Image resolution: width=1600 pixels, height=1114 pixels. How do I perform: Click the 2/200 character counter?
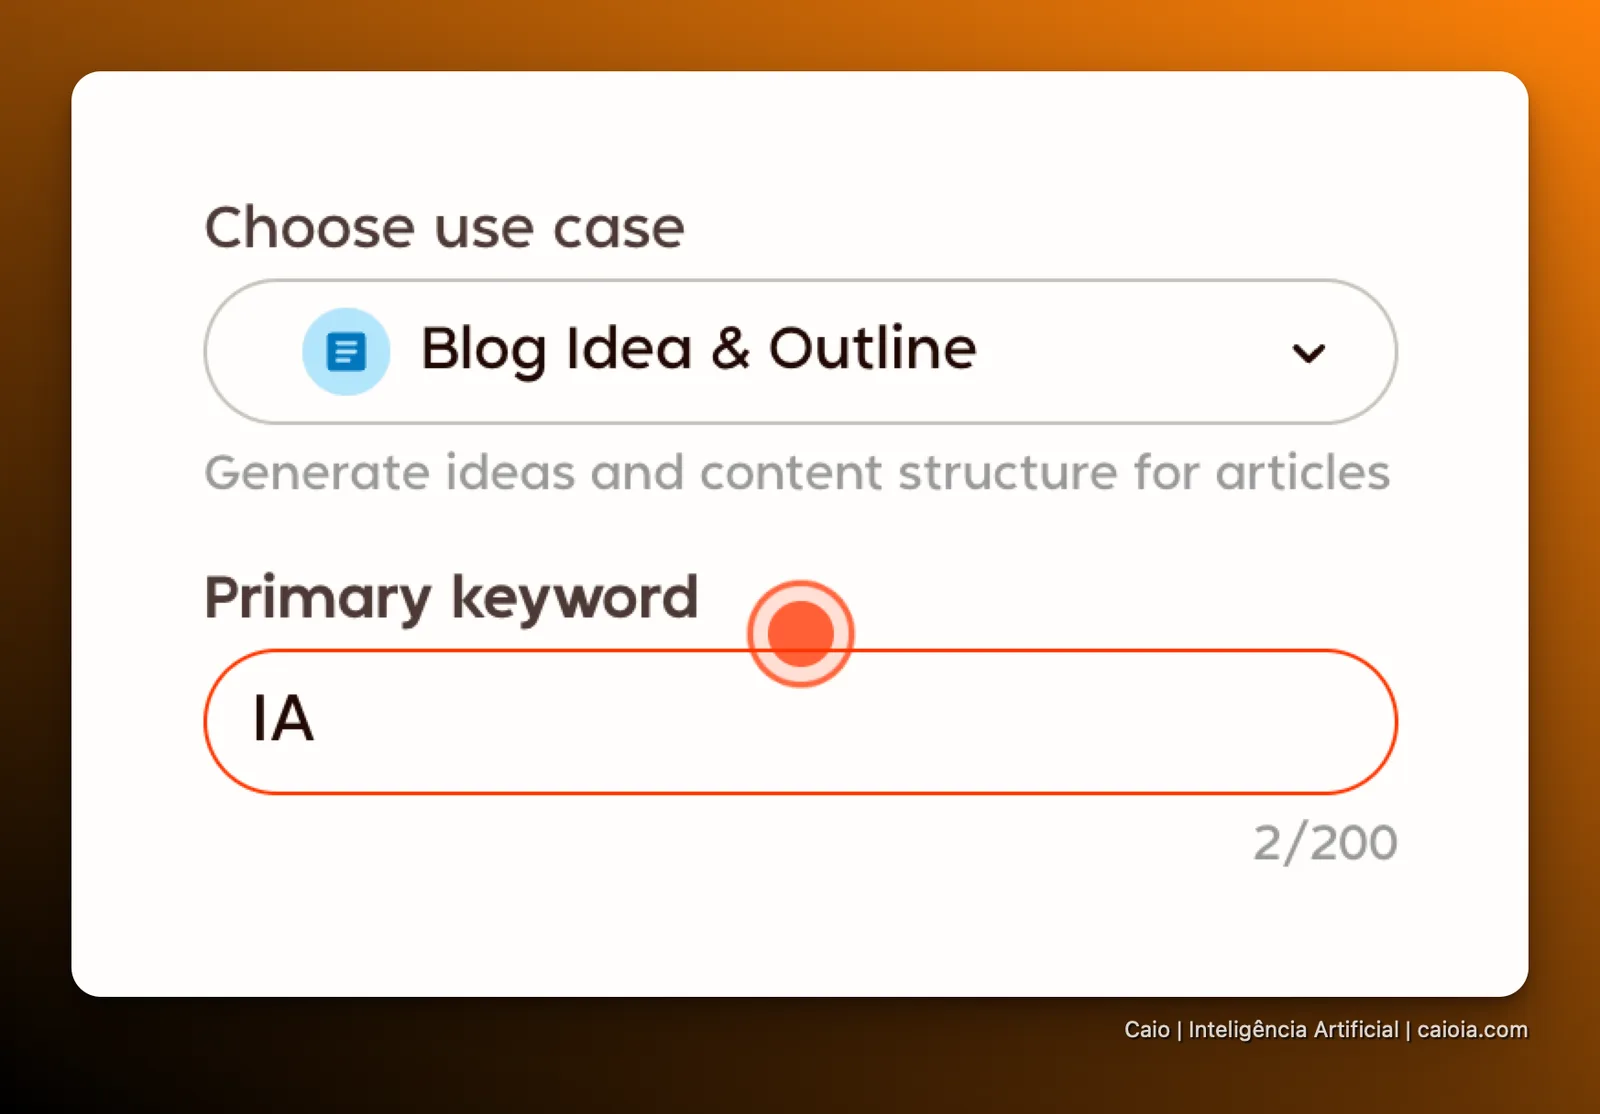point(1325,843)
